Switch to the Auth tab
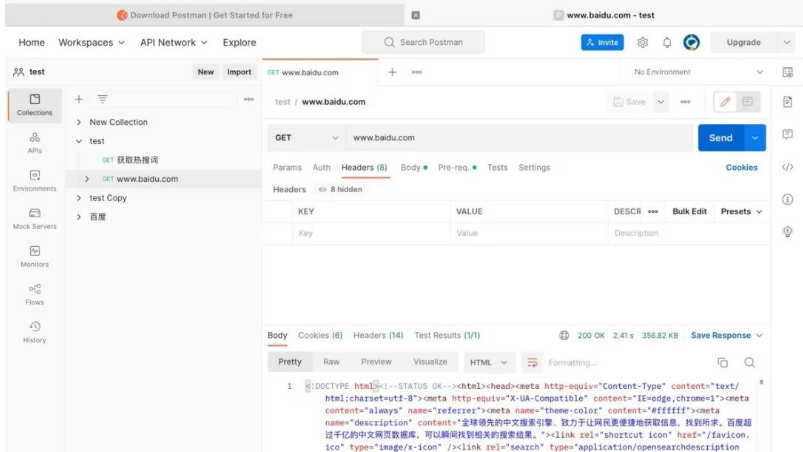This screenshot has height=452, width=803. click(x=321, y=167)
